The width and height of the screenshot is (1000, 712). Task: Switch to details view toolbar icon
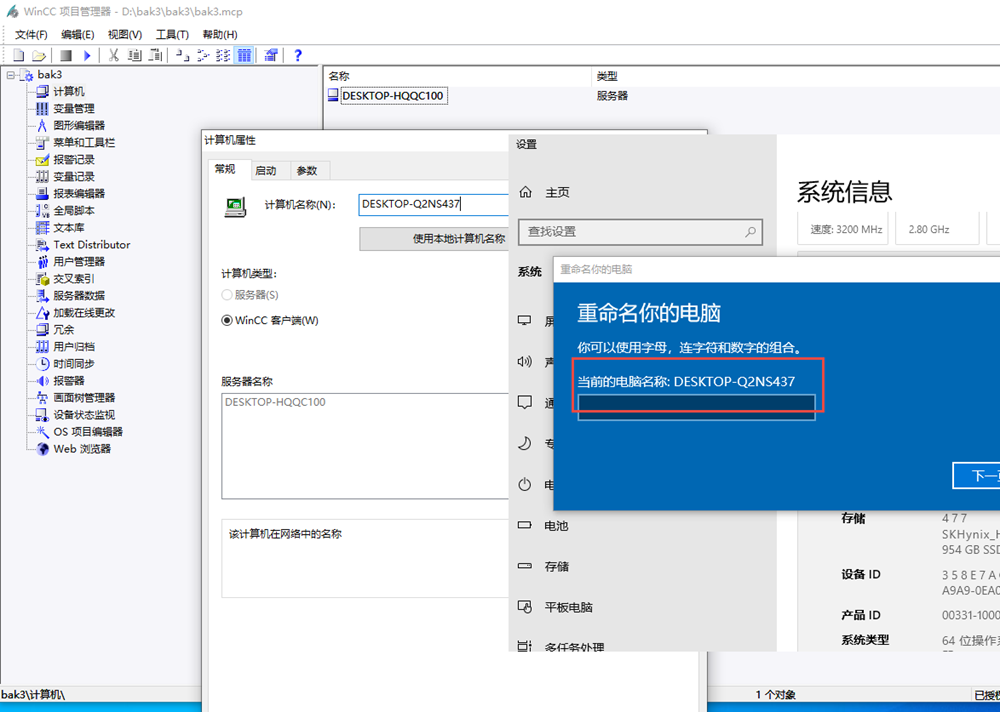(x=244, y=55)
